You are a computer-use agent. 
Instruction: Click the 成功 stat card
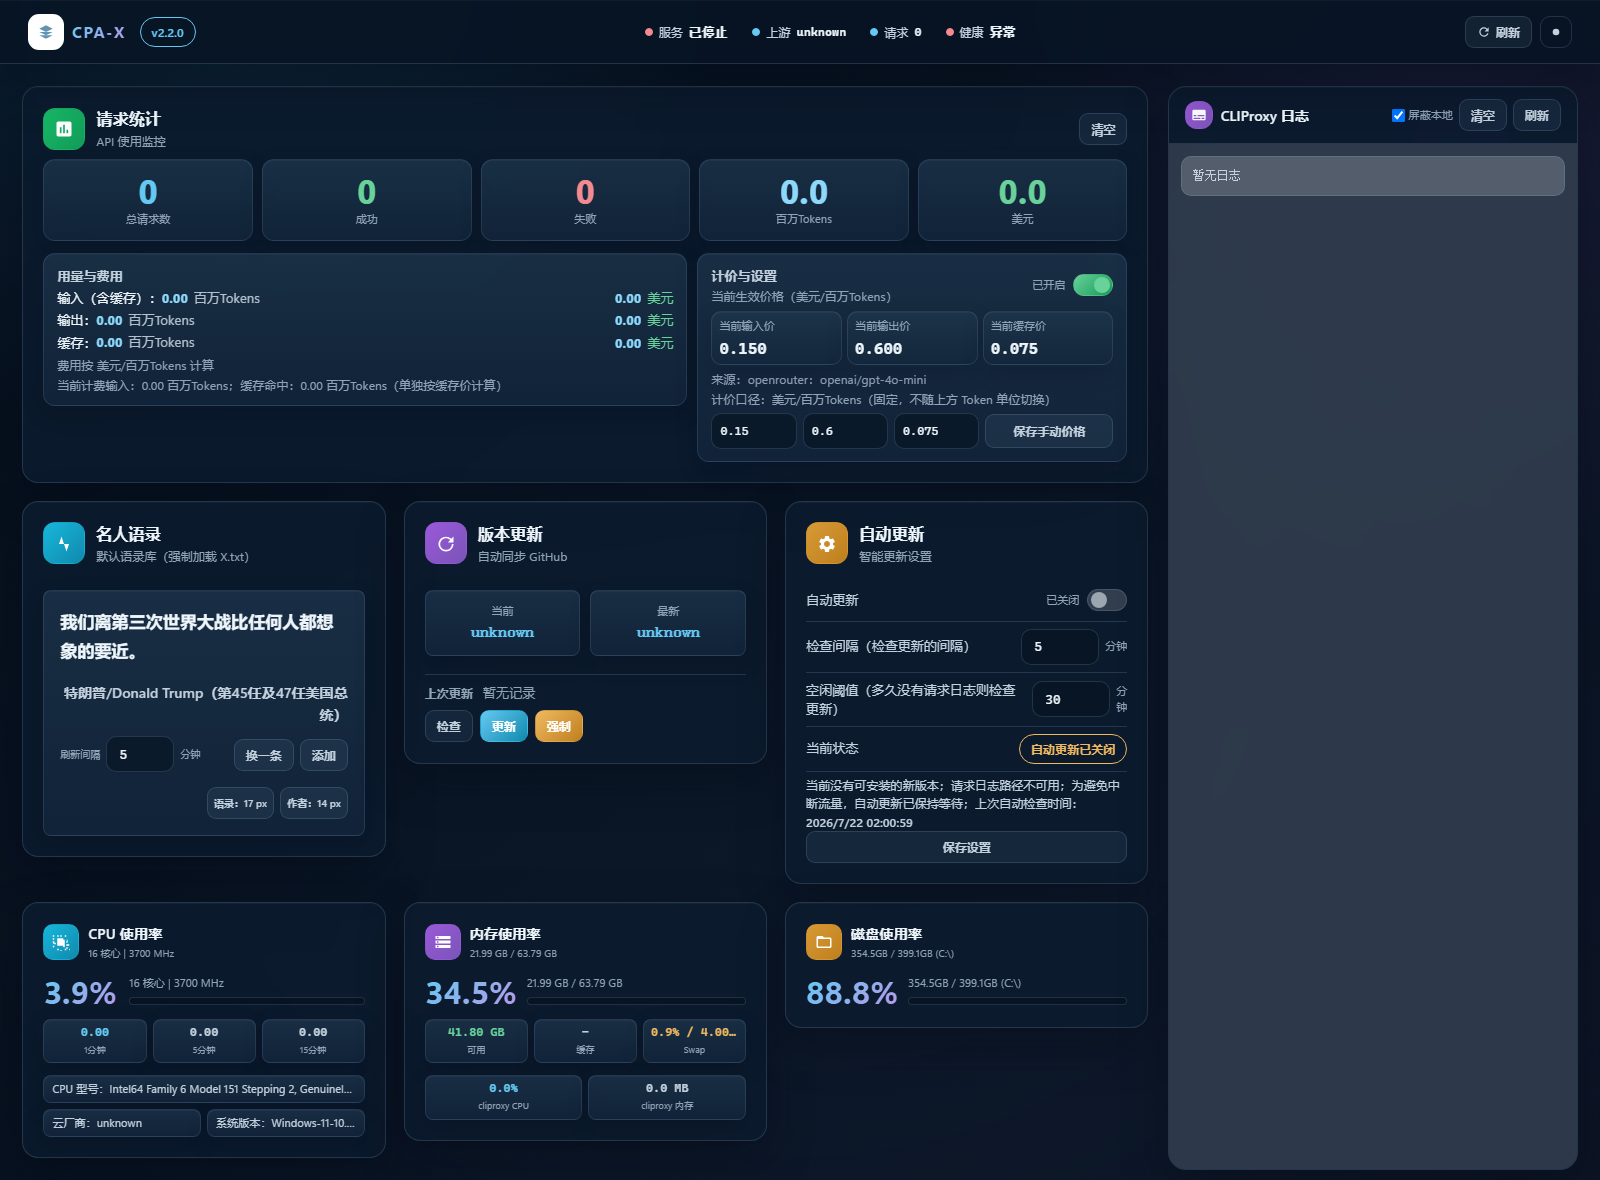367,200
